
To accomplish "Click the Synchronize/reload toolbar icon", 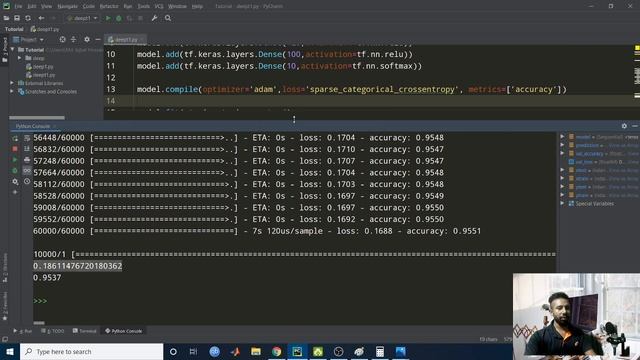I will [28, 18].
